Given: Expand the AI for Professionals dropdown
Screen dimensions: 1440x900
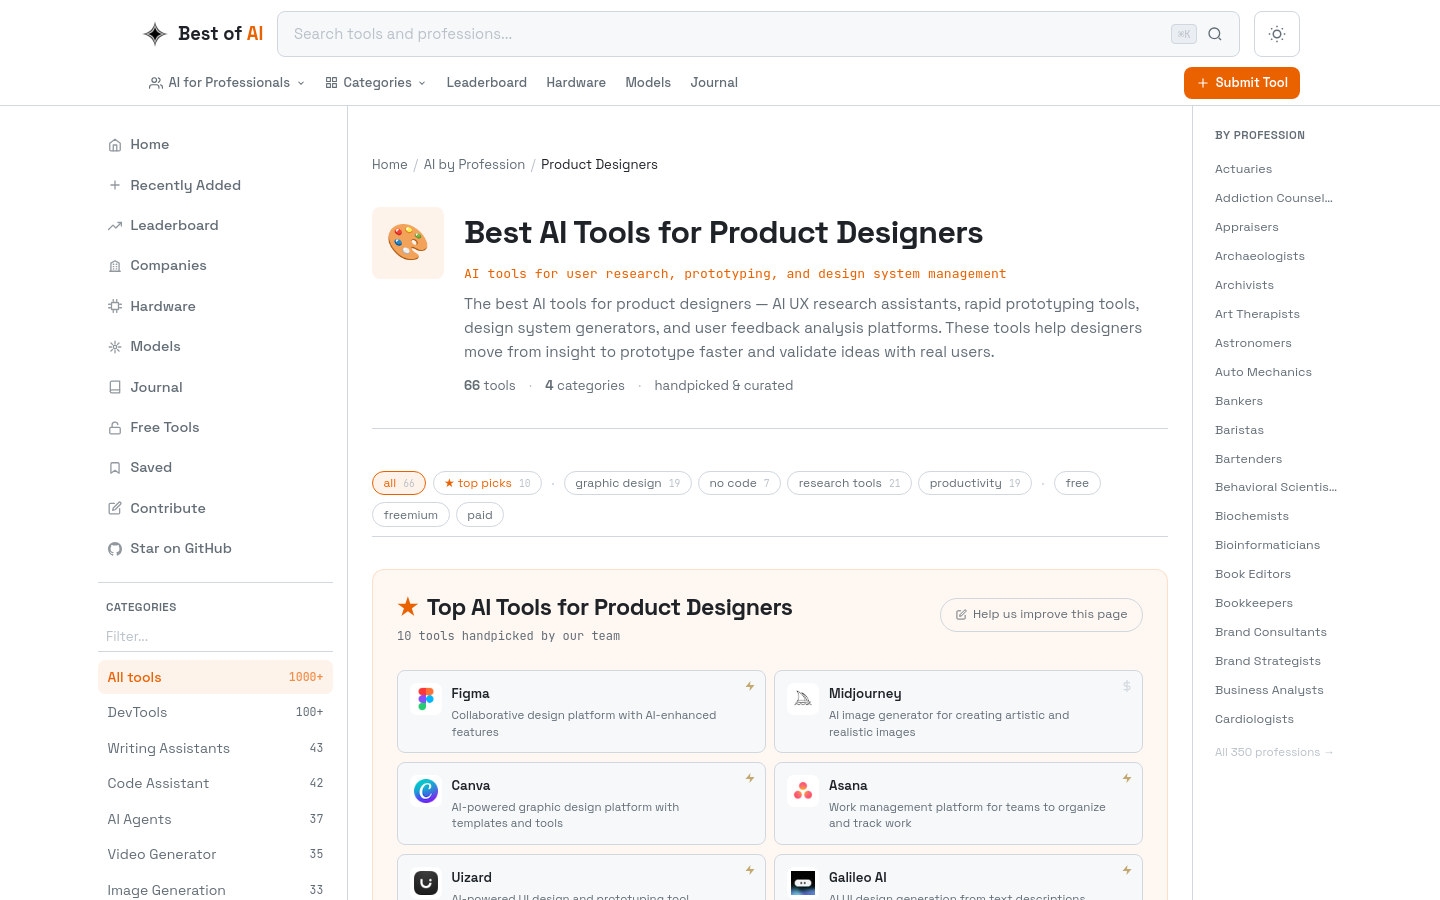Looking at the screenshot, I should pyautogui.click(x=227, y=83).
